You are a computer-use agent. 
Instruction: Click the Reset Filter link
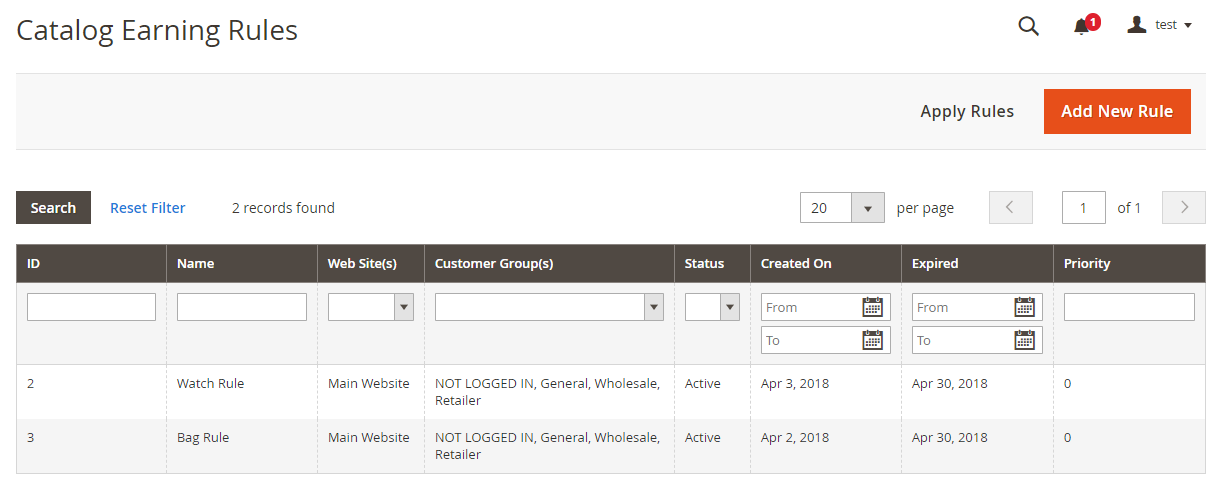click(x=148, y=208)
